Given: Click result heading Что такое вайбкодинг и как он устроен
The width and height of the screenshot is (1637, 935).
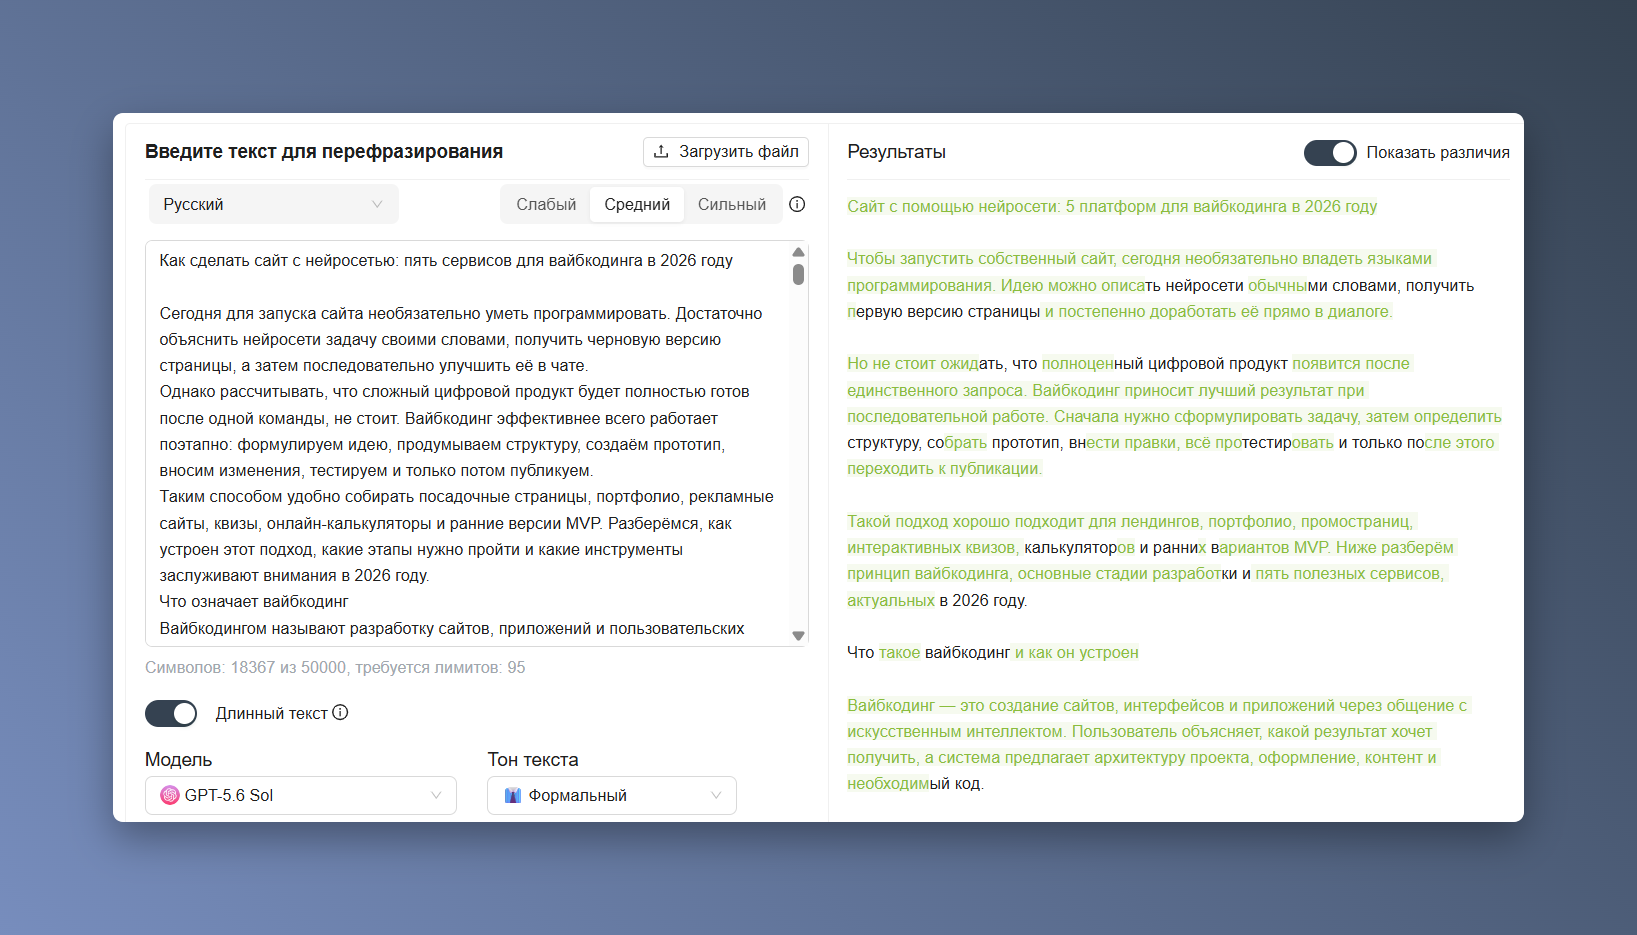Looking at the screenshot, I should click(993, 652).
